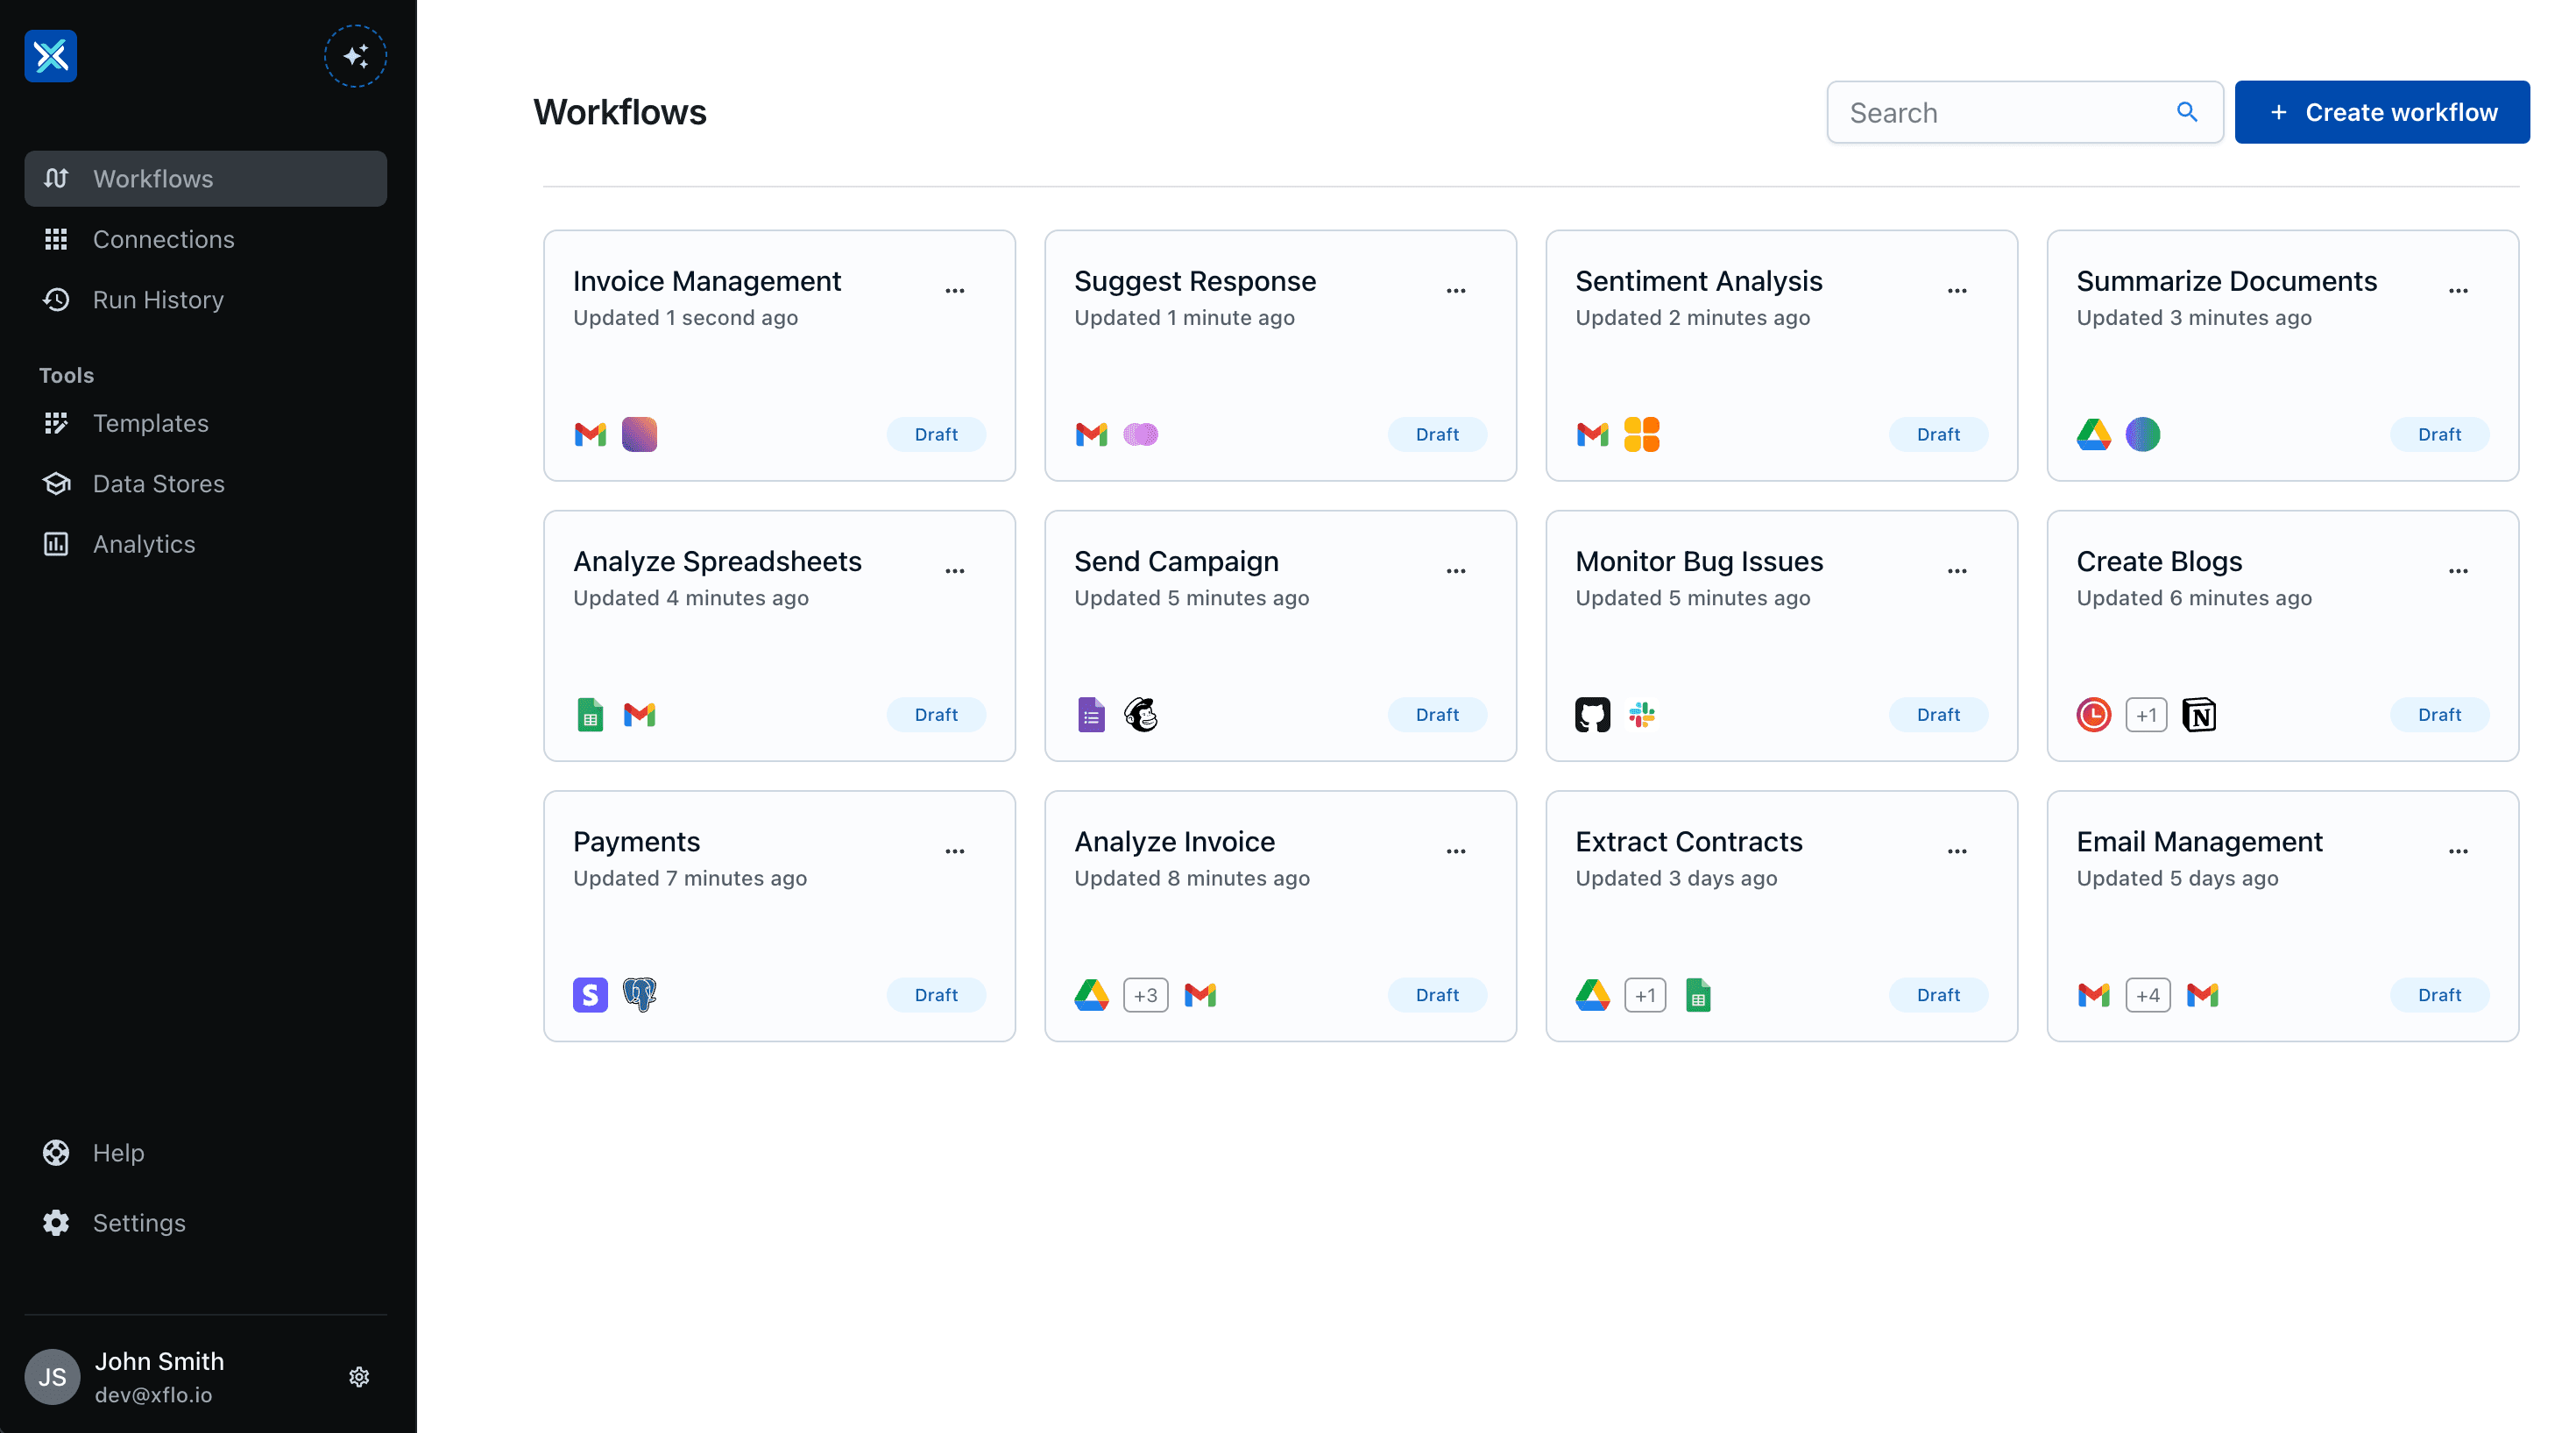Click the Google Sheets icon on Analyze Spreadsheets
This screenshot has width=2576, height=1433.
pos(590,714)
